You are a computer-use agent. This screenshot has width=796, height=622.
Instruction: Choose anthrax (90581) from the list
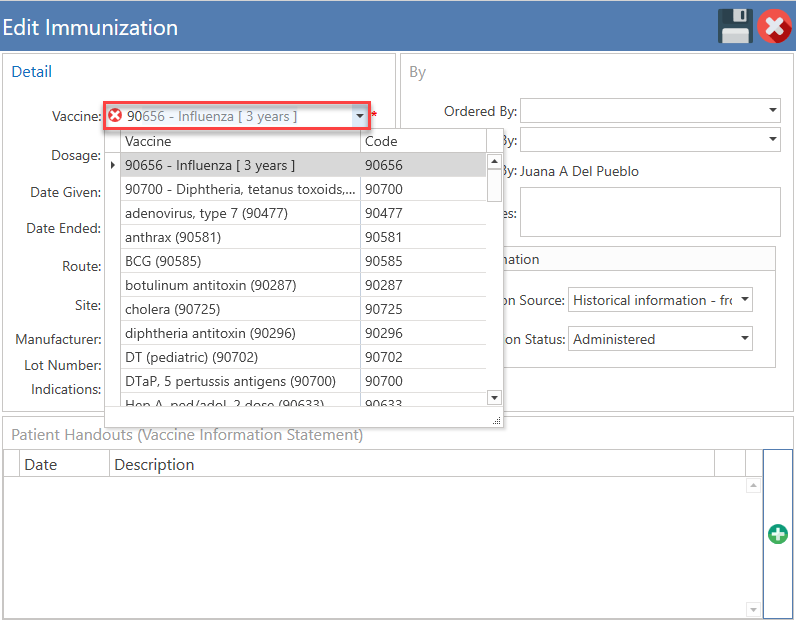303,237
